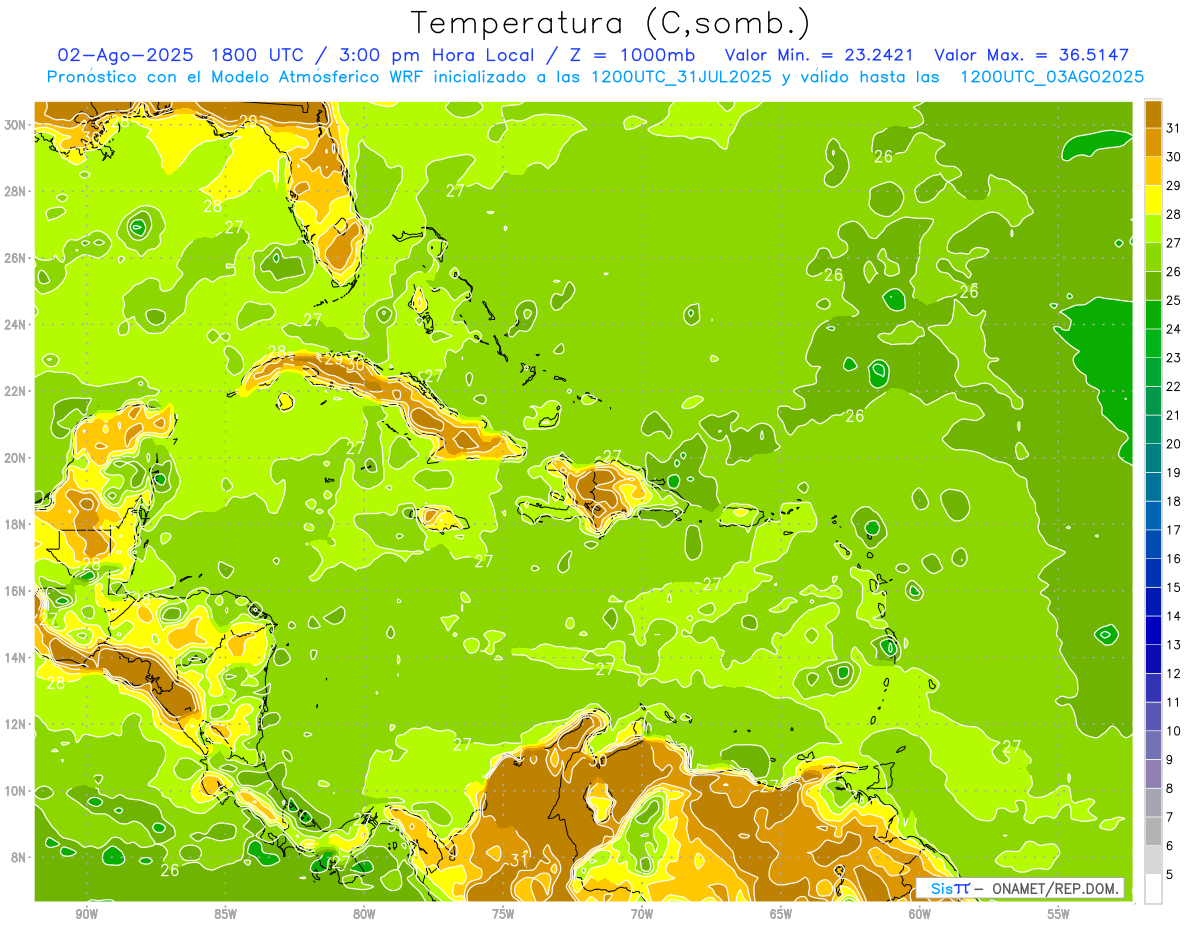
Task: Click the 65W longitude axis label
Action: pos(781,914)
